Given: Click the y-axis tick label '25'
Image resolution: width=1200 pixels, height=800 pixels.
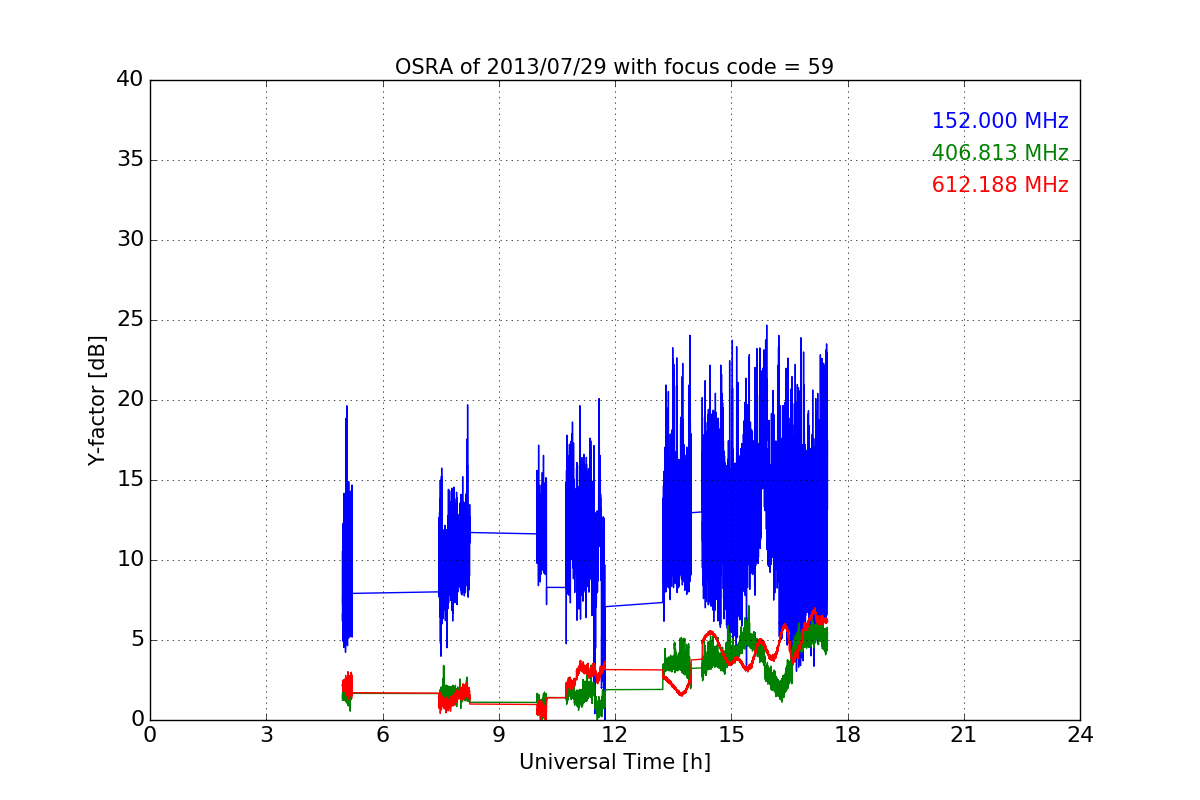Looking at the screenshot, I should (130, 320).
